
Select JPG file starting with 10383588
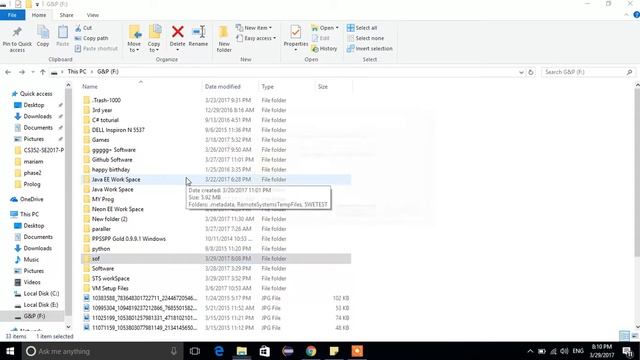point(144,298)
